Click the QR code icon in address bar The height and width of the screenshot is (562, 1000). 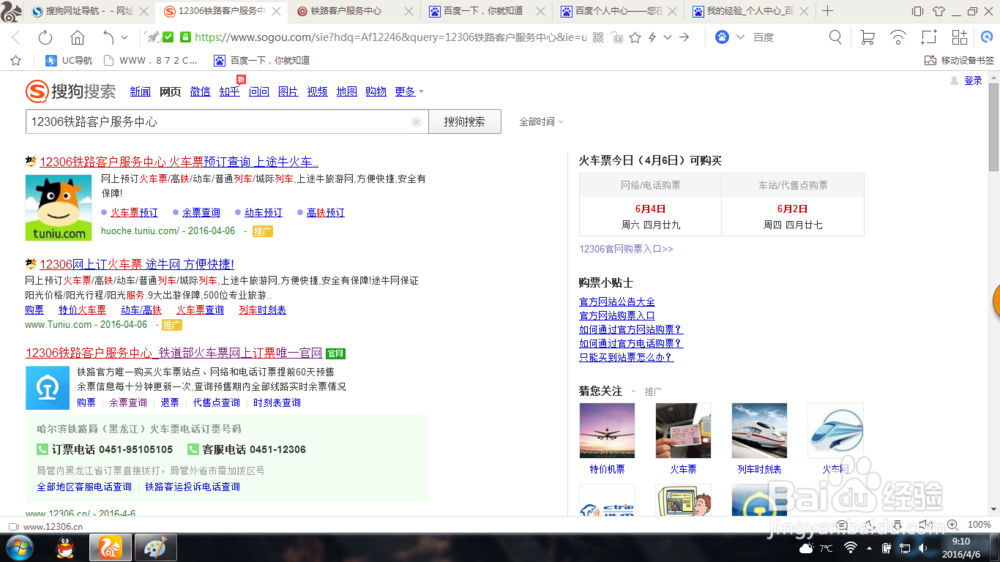(598, 38)
